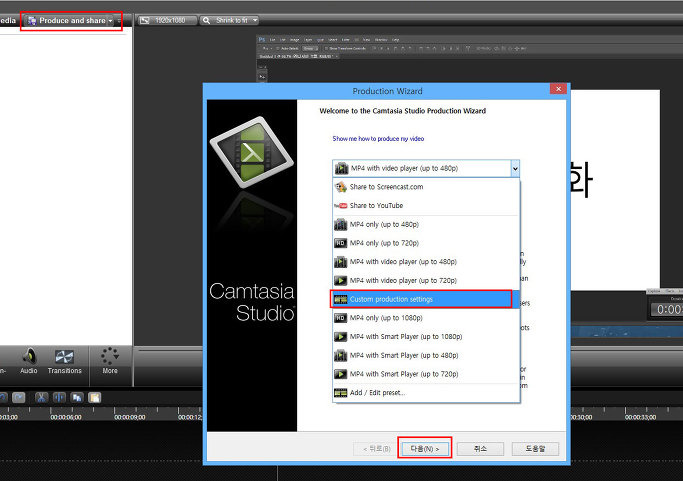Click the filmstrip icon beside Custom production settings

coord(340,299)
